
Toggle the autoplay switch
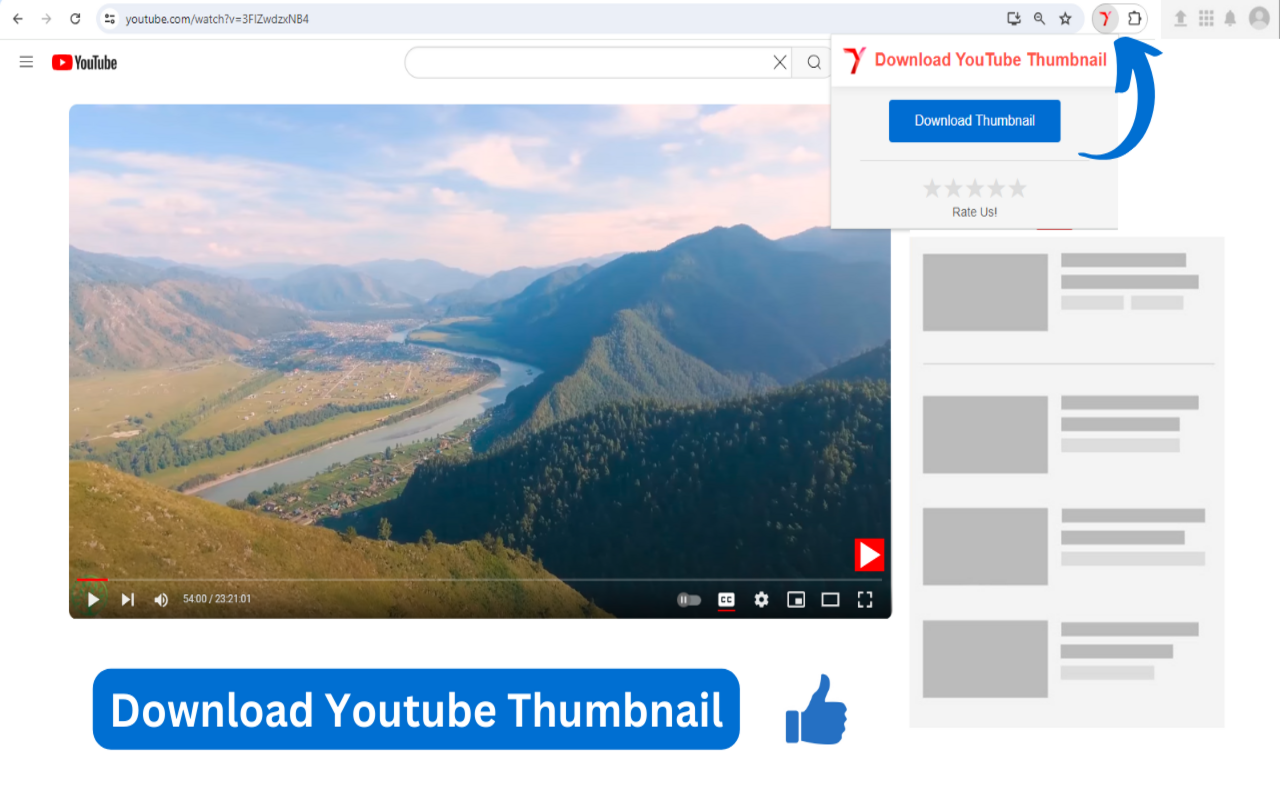pos(689,600)
